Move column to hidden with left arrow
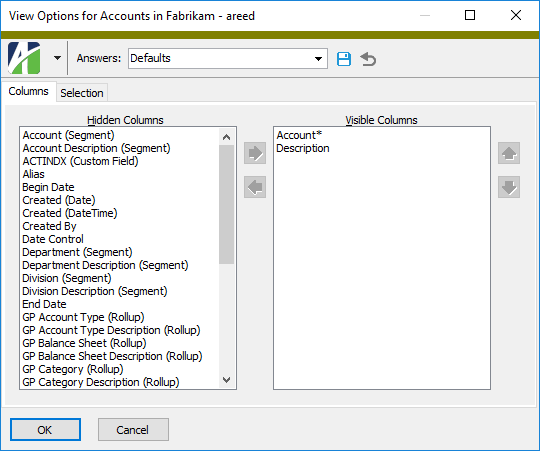Image resolution: width=540 pixels, height=451 pixels. [255, 187]
